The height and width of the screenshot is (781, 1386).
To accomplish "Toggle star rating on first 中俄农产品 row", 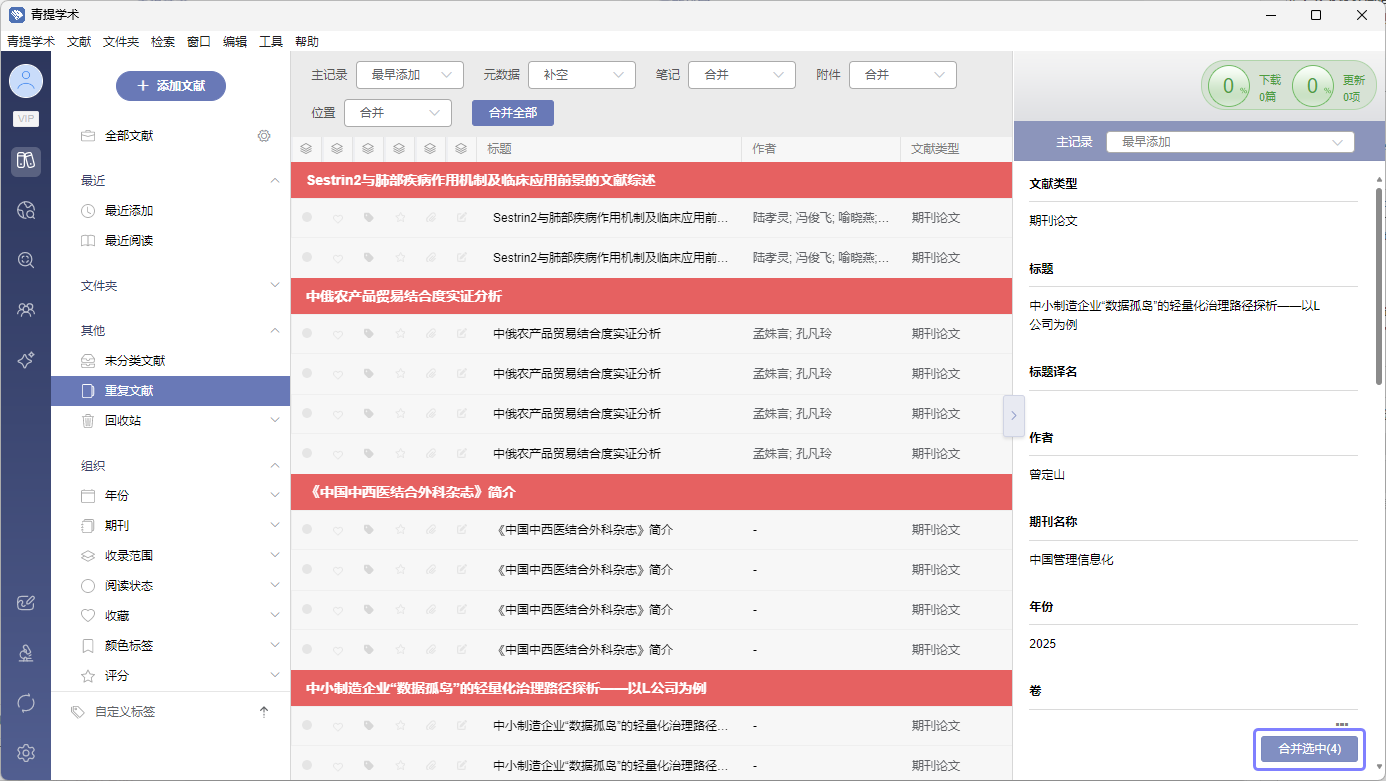I will [400, 334].
